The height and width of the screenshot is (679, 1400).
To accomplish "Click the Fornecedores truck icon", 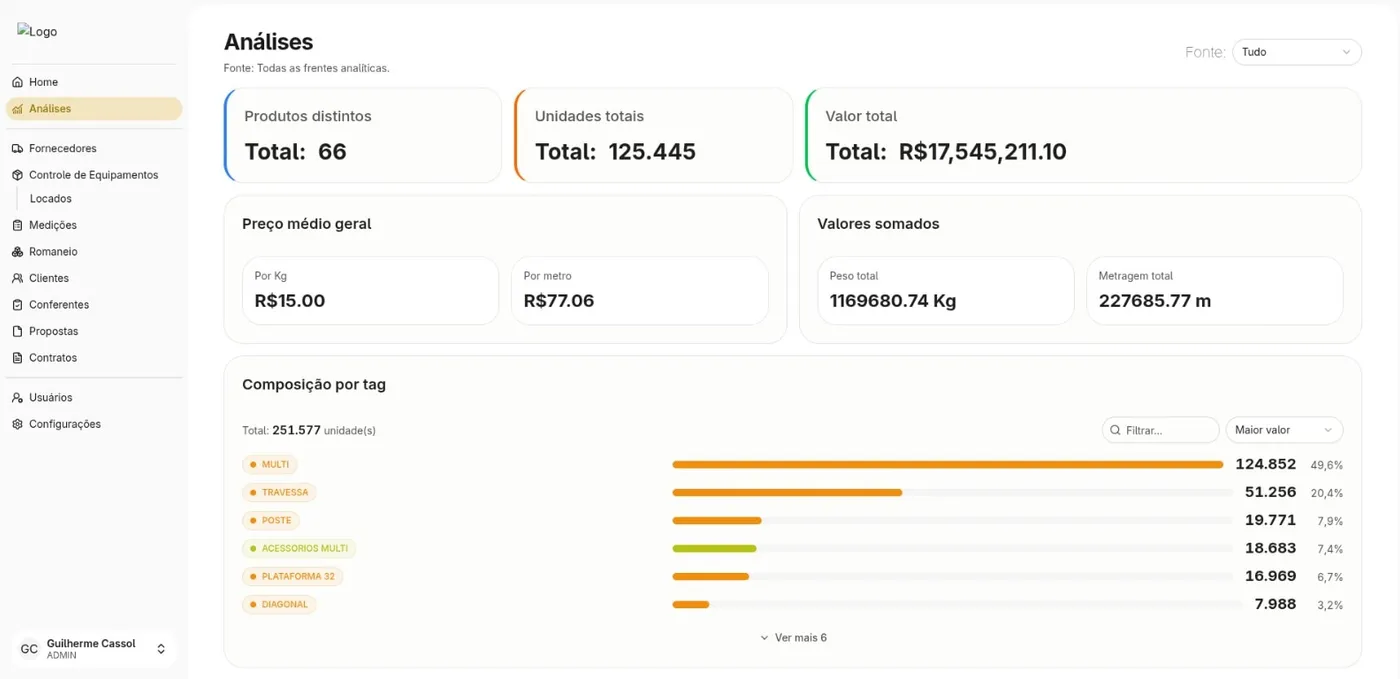I will tap(17, 148).
